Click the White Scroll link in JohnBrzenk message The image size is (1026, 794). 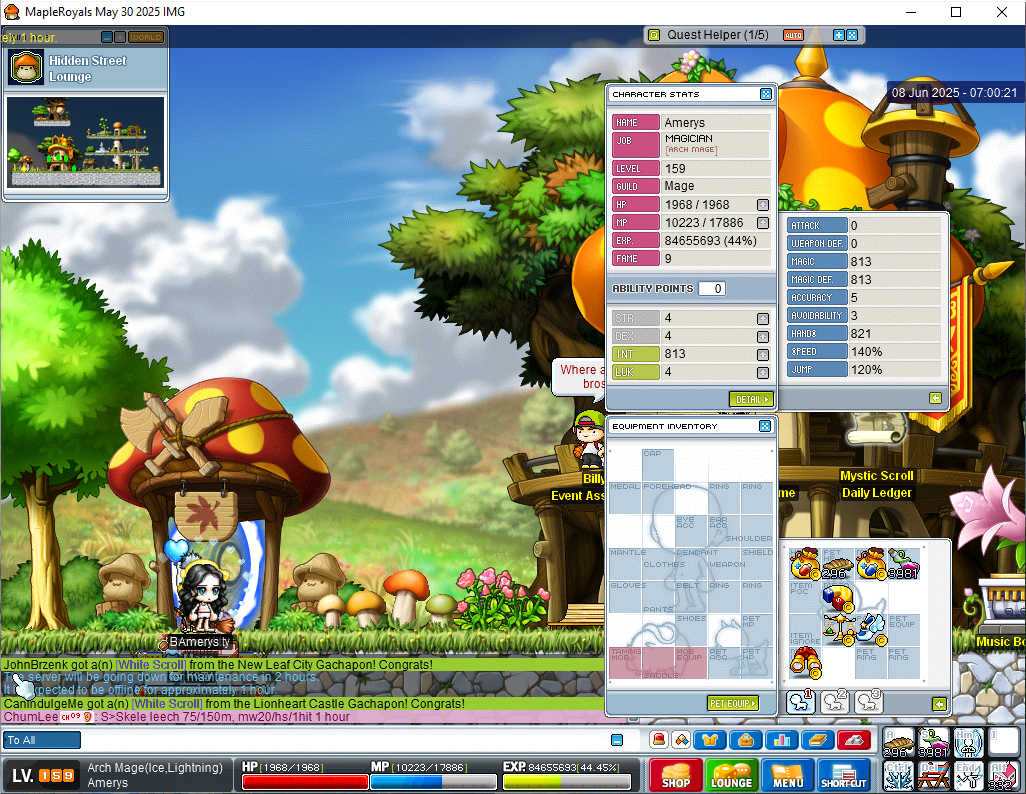(151, 665)
